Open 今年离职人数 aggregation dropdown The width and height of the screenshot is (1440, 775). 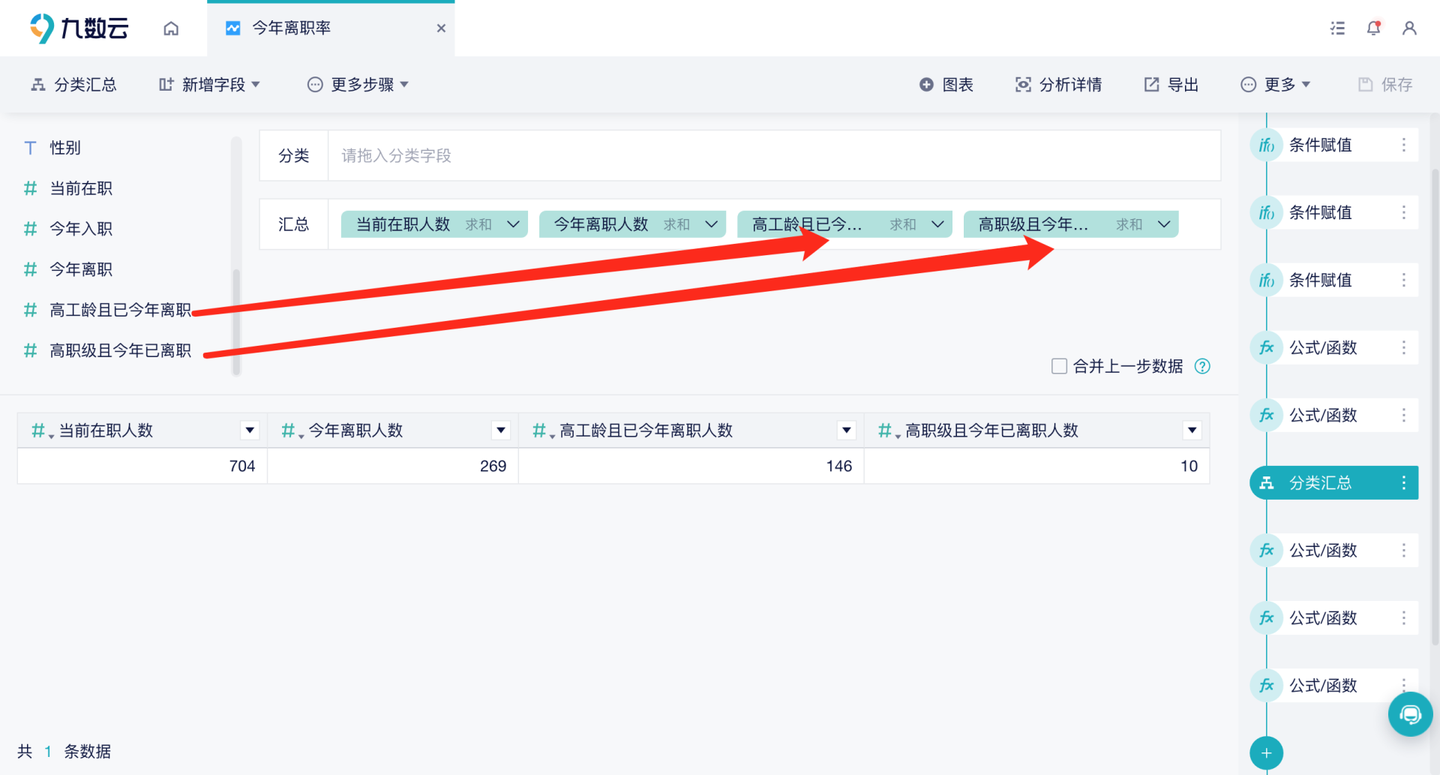tap(711, 225)
